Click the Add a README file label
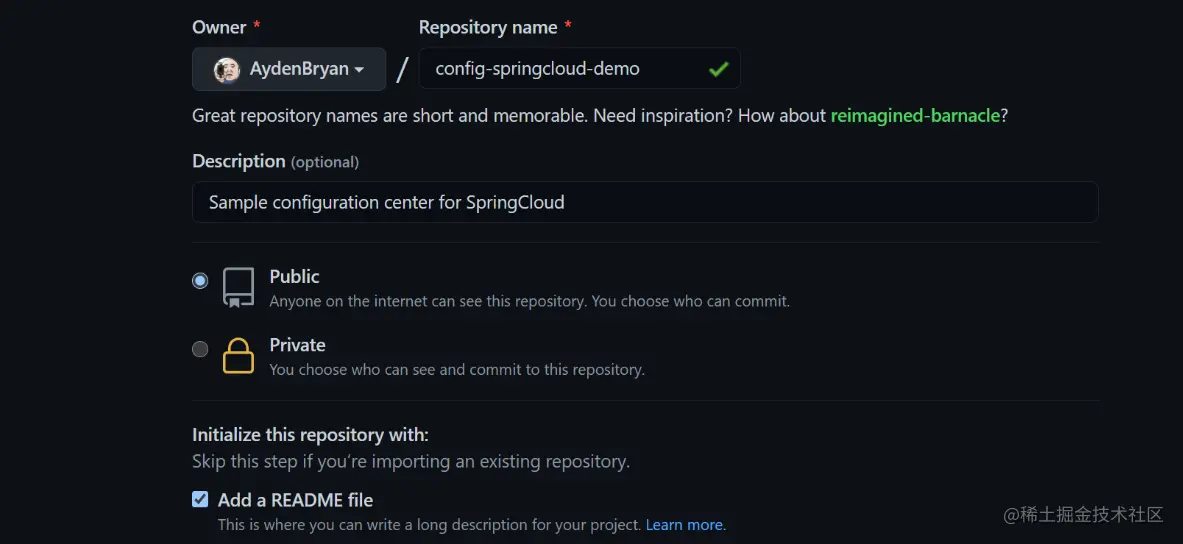 (x=295, y=500)
